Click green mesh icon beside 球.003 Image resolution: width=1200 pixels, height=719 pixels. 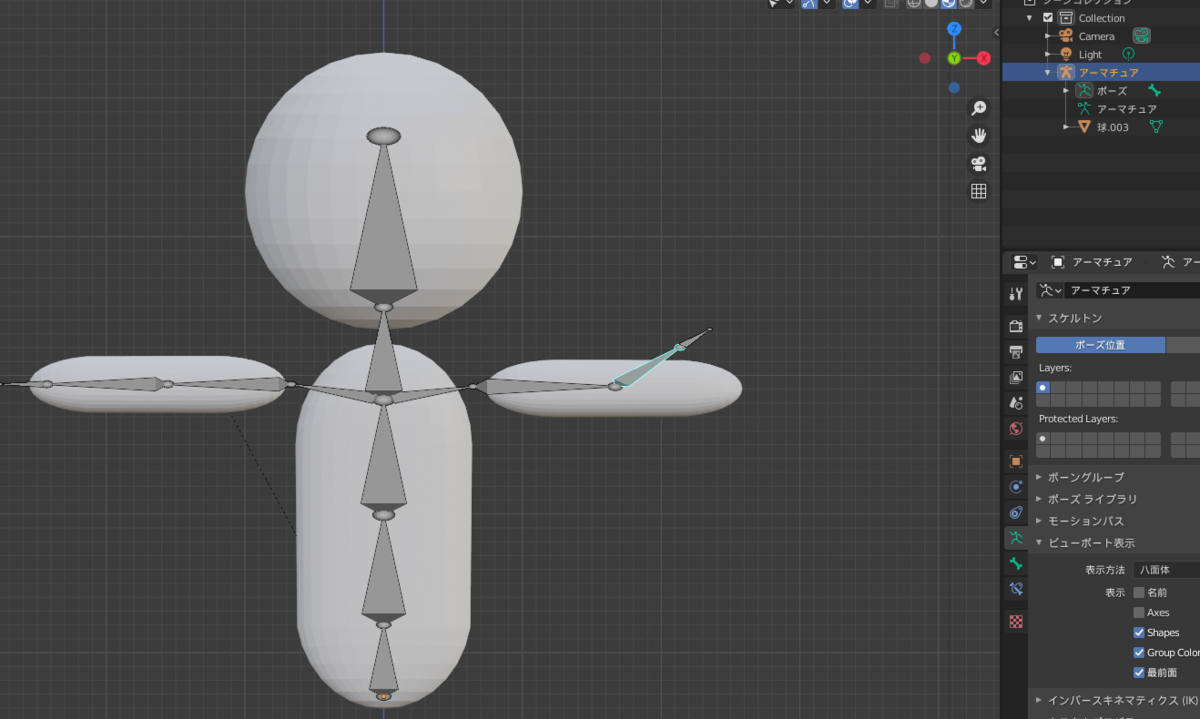click(1156, 127)
